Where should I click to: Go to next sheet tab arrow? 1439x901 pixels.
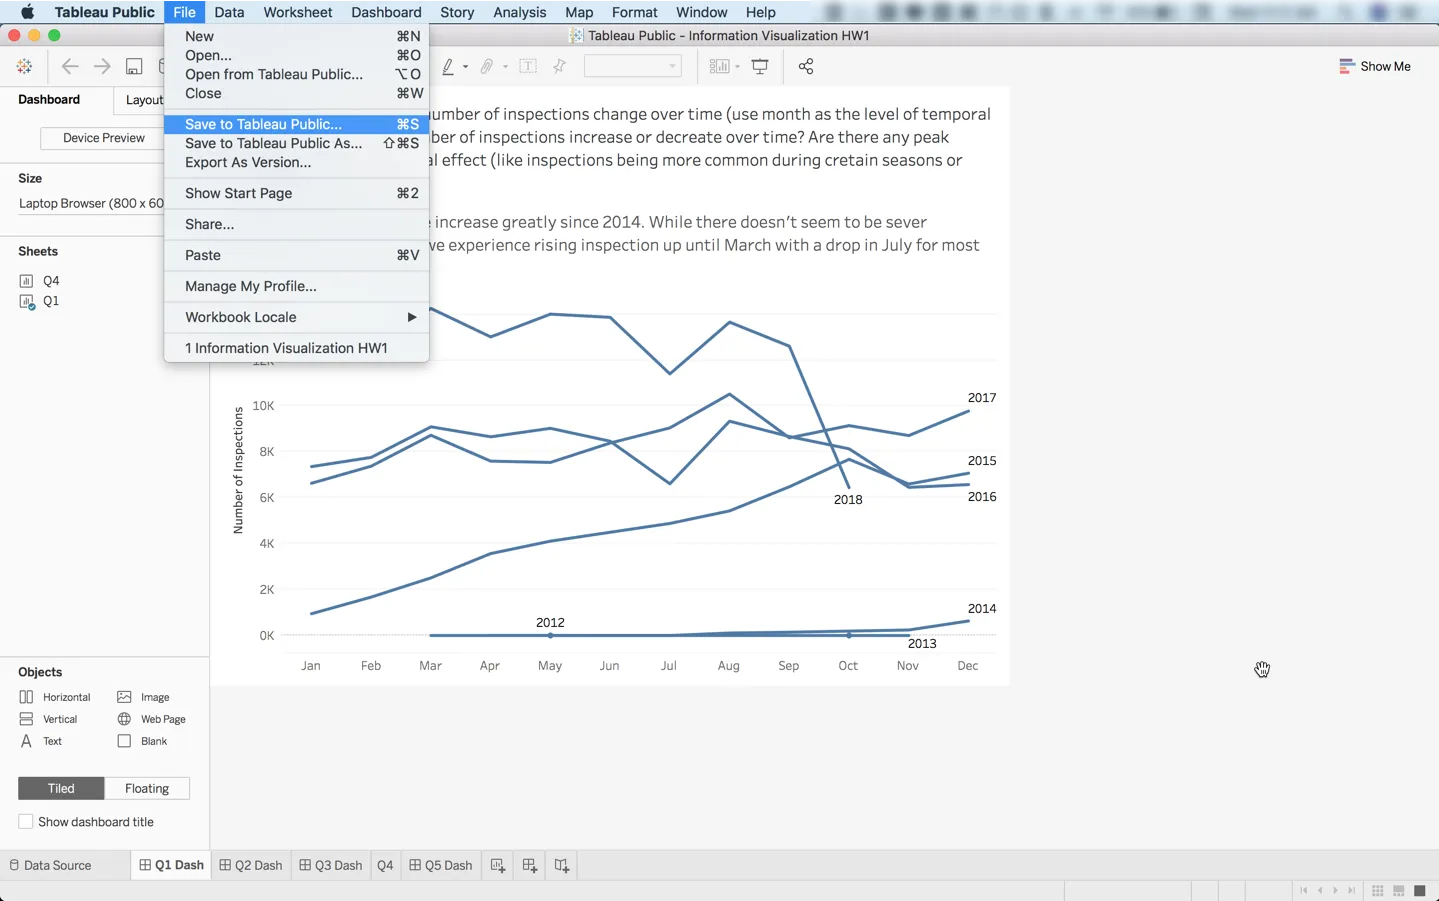[x=1335, y=890]
